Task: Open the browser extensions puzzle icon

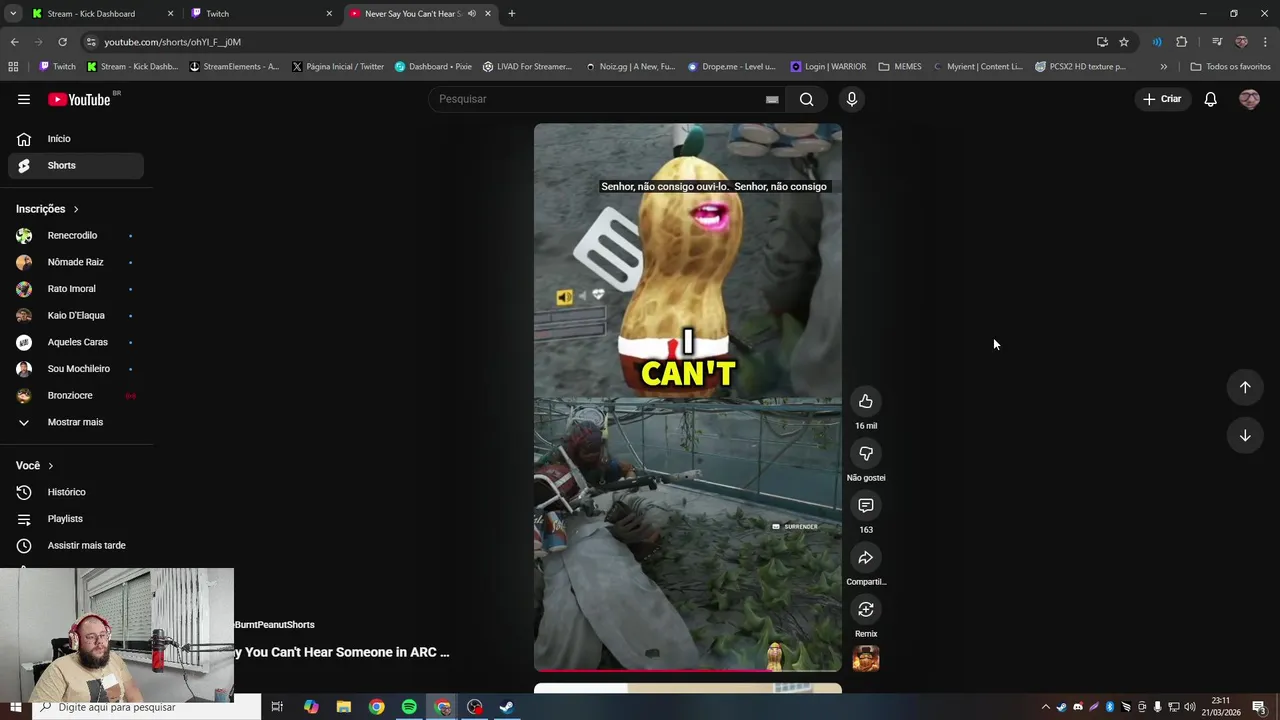Action: click(x=1181, y=42)
